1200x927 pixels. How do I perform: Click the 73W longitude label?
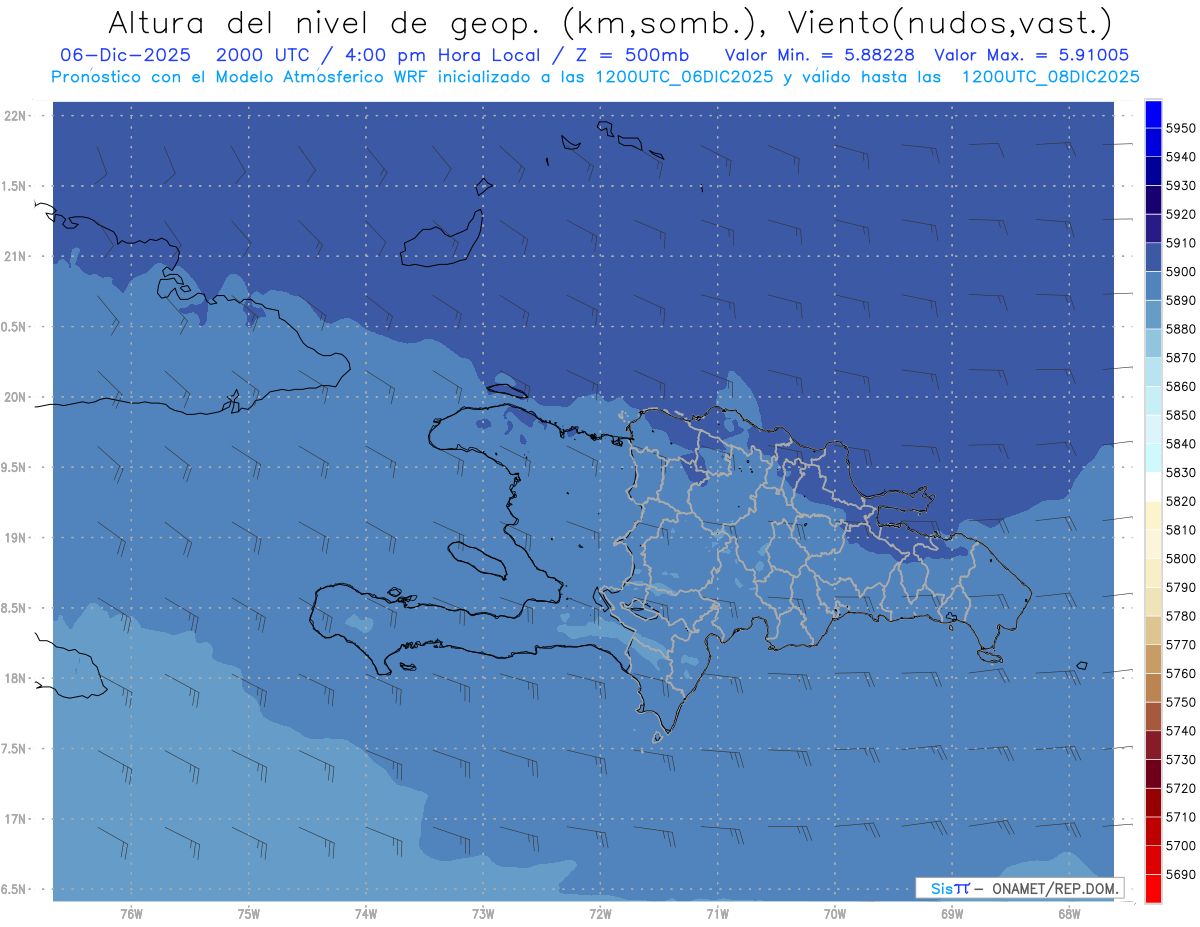(x=483, y=914)
